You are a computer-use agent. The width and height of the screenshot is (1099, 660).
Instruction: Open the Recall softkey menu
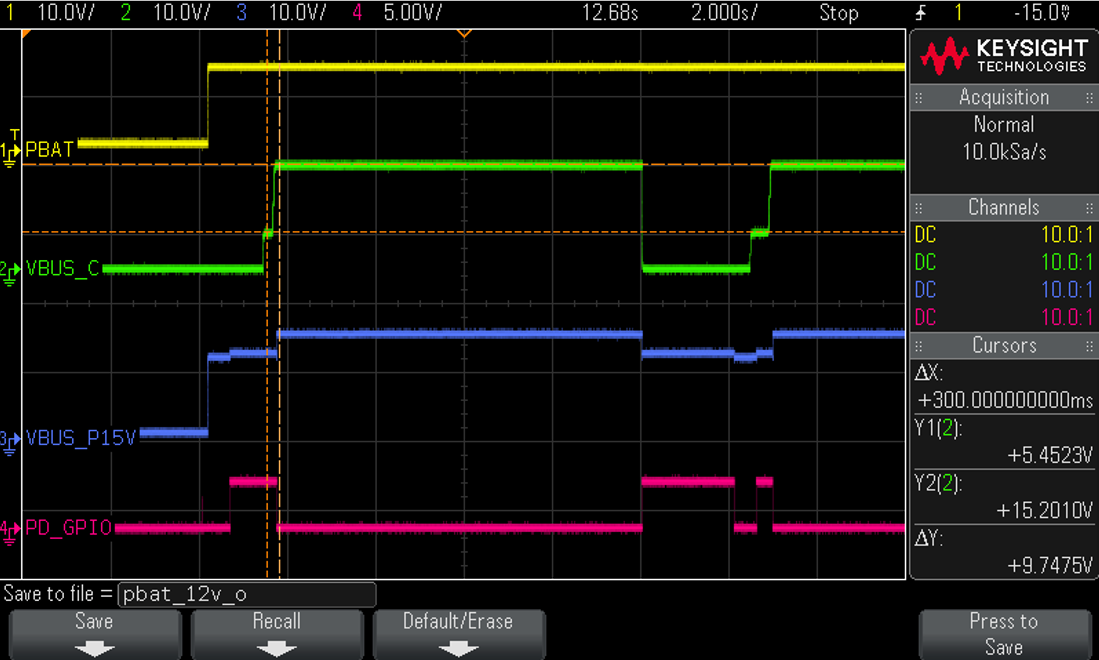[277, 635]
